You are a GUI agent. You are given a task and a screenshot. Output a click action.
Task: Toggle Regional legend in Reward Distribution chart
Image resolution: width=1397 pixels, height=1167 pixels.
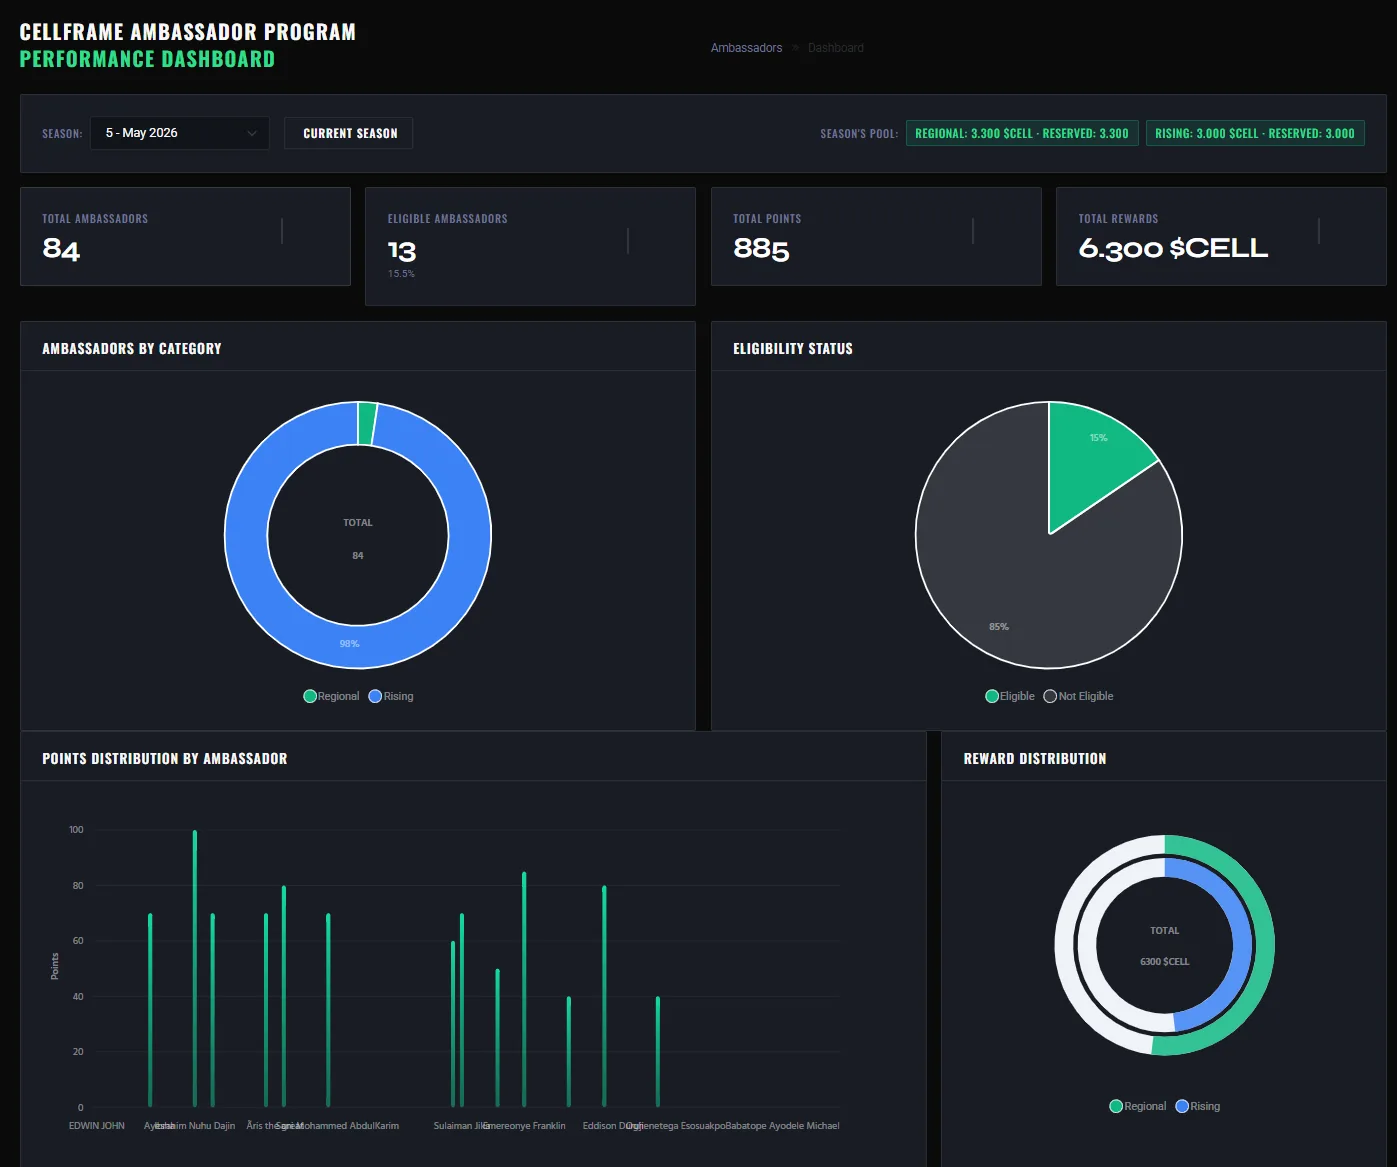tap(1138, 1106)
